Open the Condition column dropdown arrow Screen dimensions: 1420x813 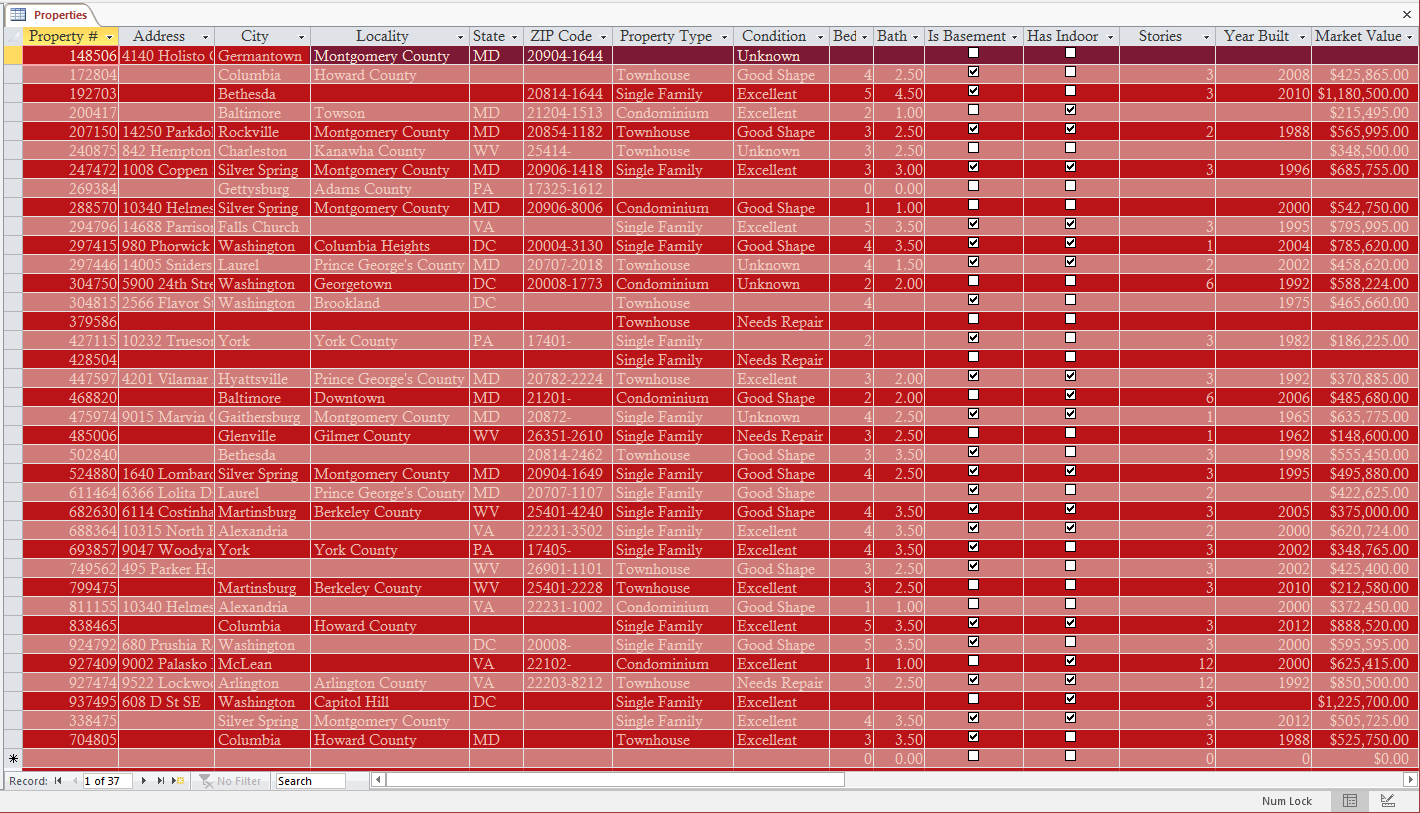[x=820, y=37]
